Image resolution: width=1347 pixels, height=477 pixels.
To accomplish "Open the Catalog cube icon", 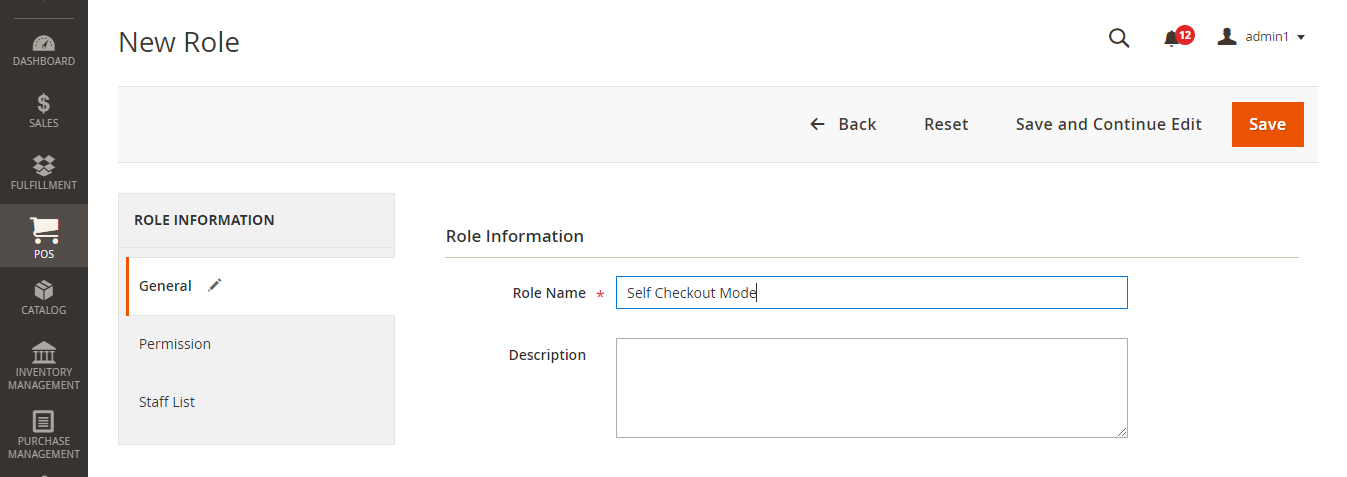I will point(43,291).
